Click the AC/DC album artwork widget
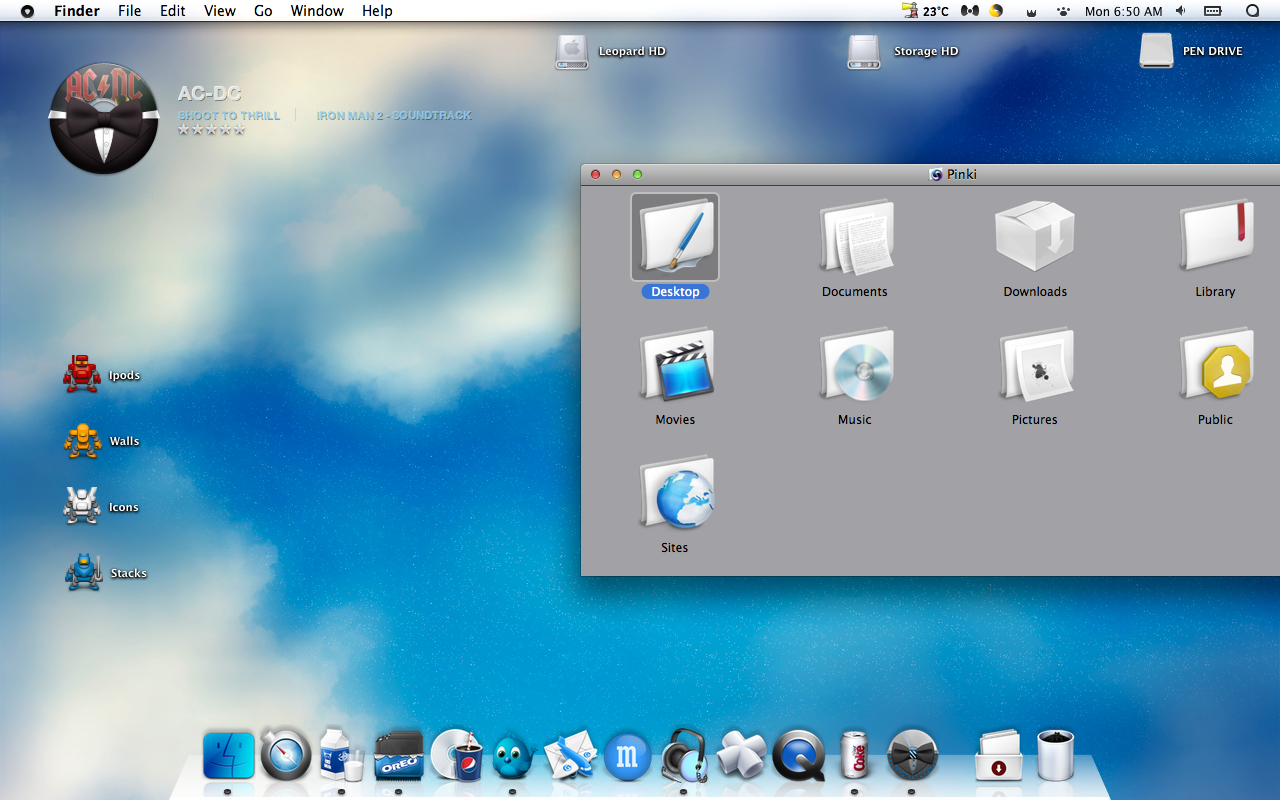This screenshot has height=800, width=1280. pyautogui.click(x=104, y=119)
